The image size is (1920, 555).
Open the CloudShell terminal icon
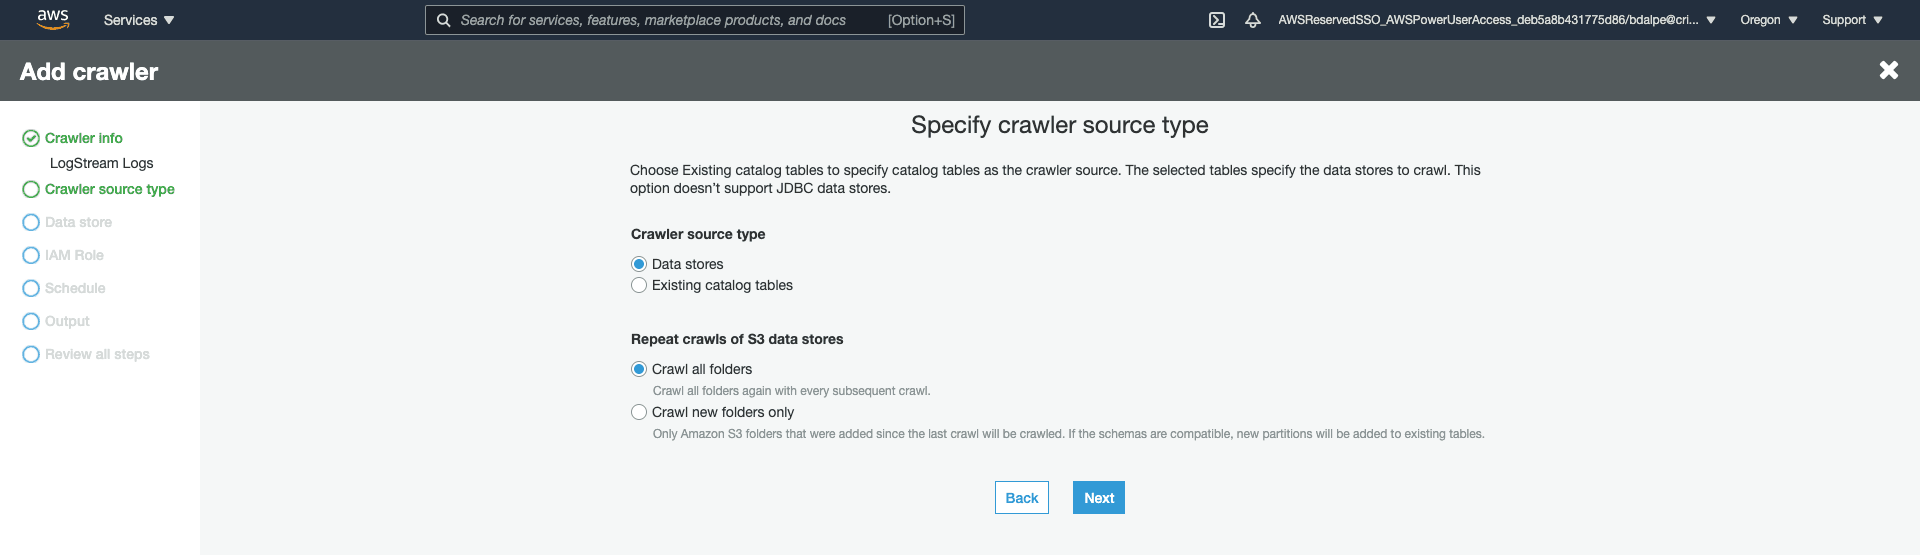click(1217, 20)
